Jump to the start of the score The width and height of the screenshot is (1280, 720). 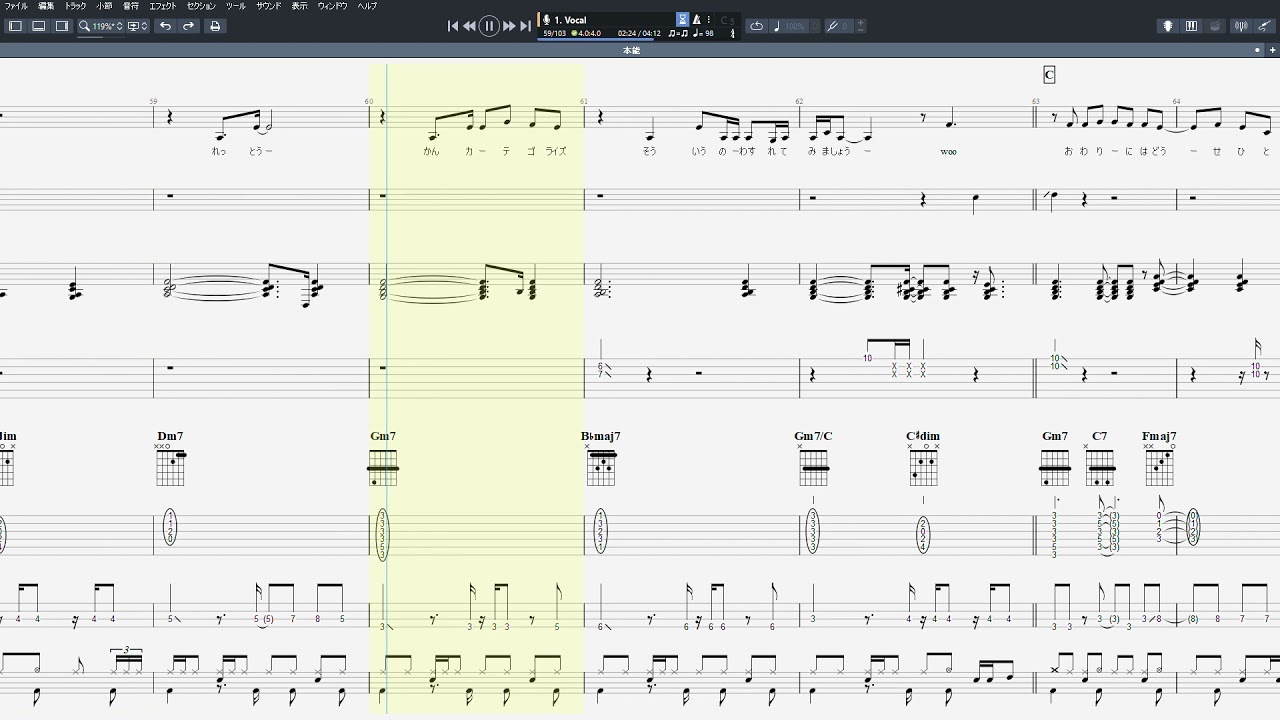coord(453,26)
